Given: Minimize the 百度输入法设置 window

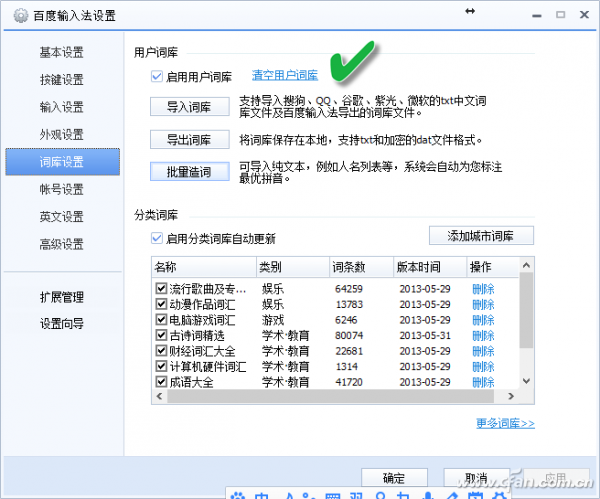Looking at the screenshot, I should click(537, 15).
